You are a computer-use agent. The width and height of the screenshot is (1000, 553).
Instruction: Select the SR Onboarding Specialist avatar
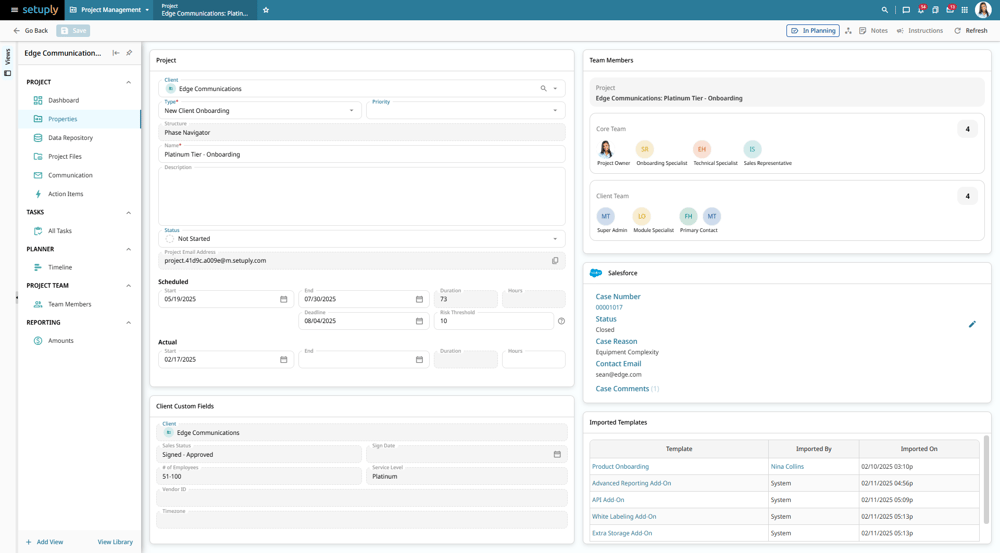click(644, 149)
